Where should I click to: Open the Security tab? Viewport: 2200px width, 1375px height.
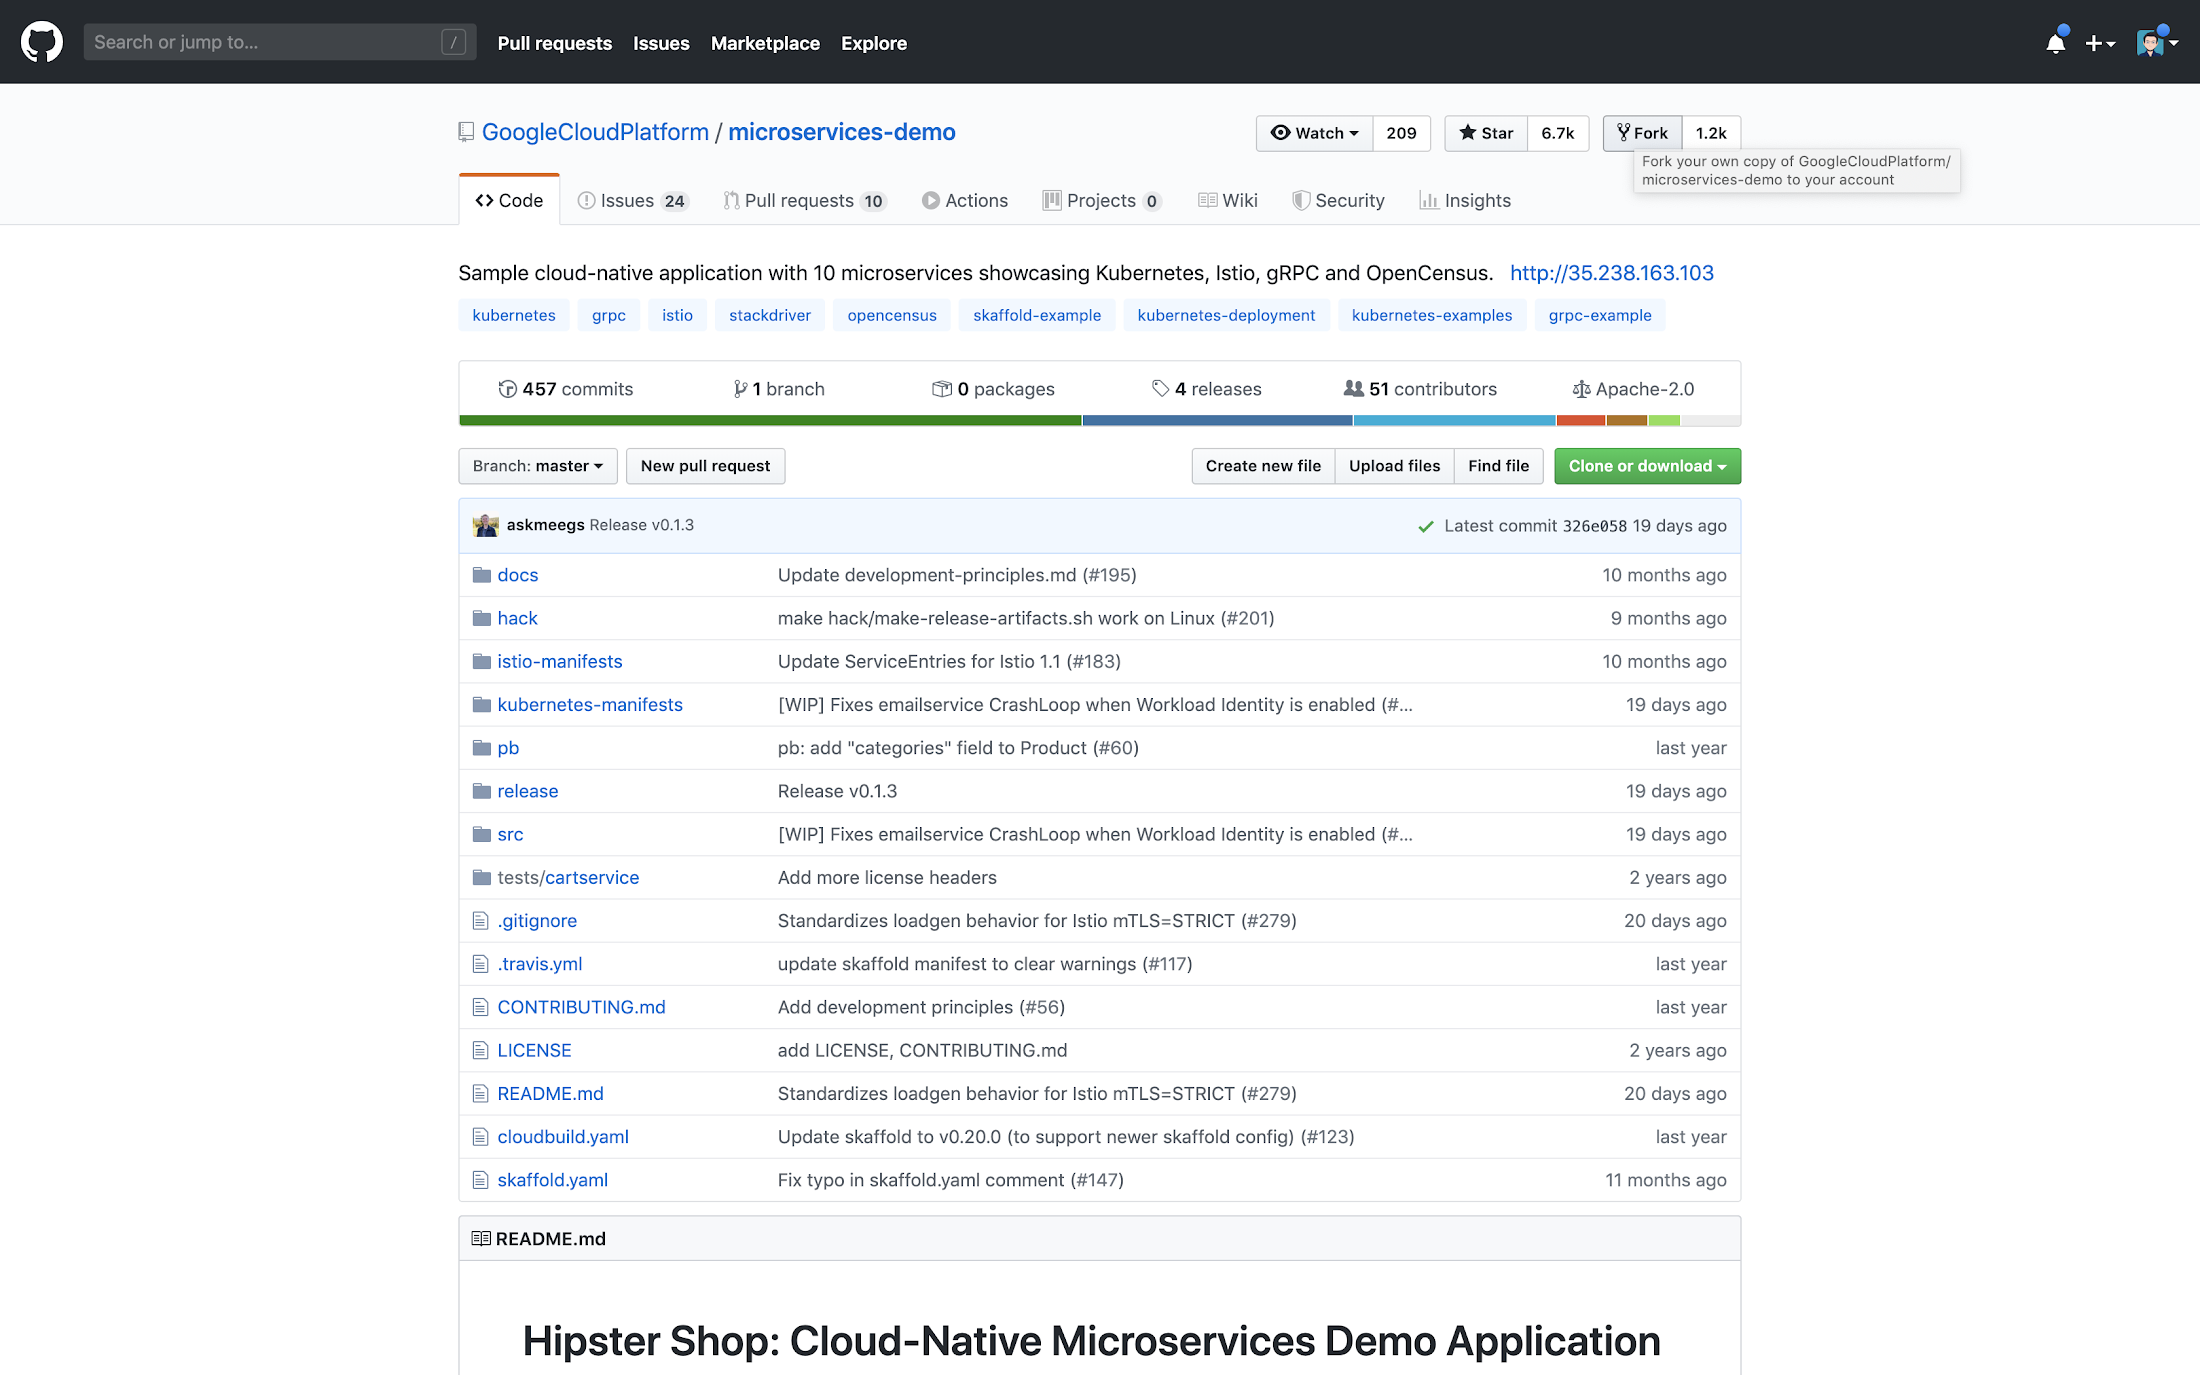tap(1338, 200)
